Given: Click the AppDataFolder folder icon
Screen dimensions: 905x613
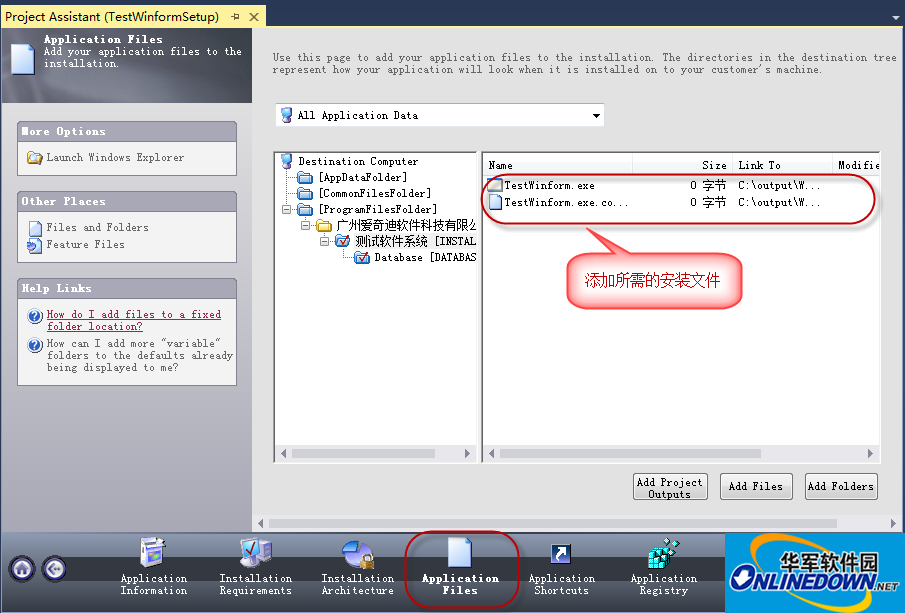Looking at the screenshot, I should click(x=305, y=177).
